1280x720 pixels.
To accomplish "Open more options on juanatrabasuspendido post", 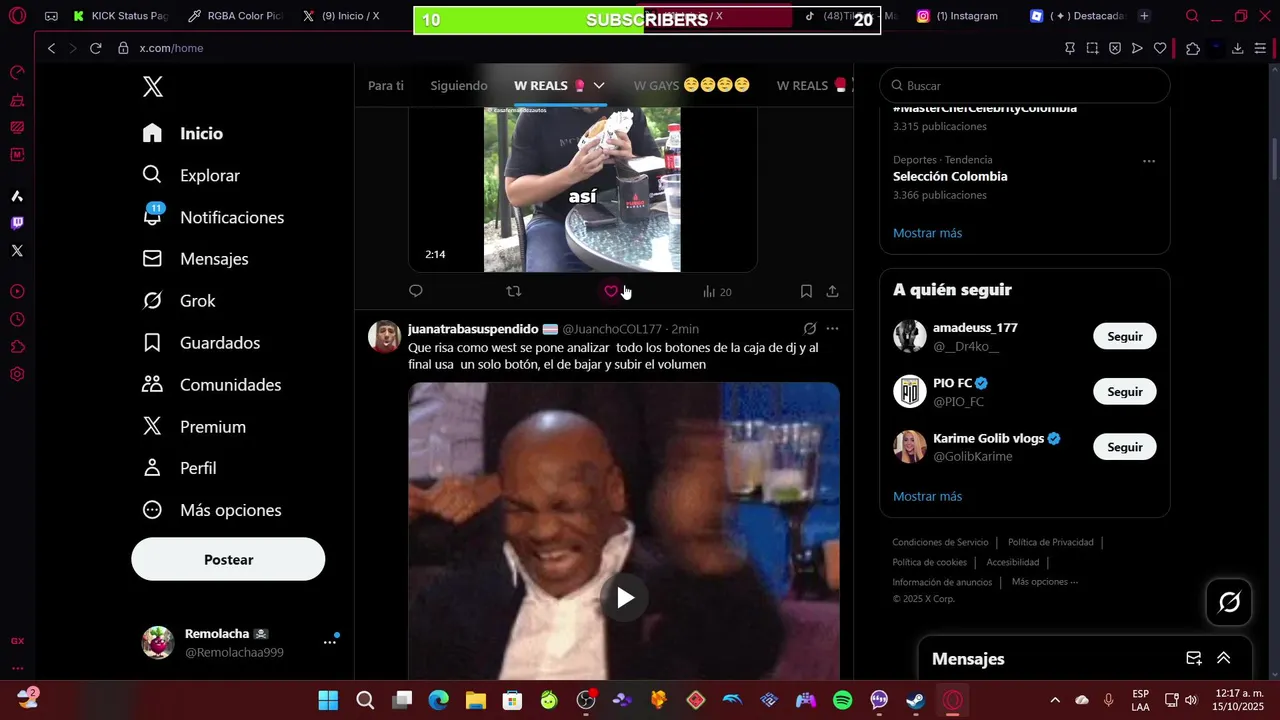I will [832, 328].
